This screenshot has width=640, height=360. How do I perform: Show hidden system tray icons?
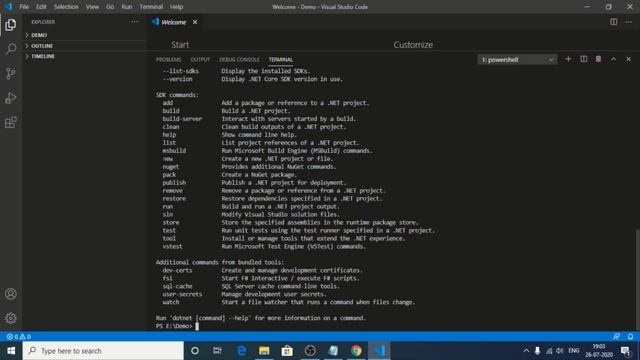(526, 351)
